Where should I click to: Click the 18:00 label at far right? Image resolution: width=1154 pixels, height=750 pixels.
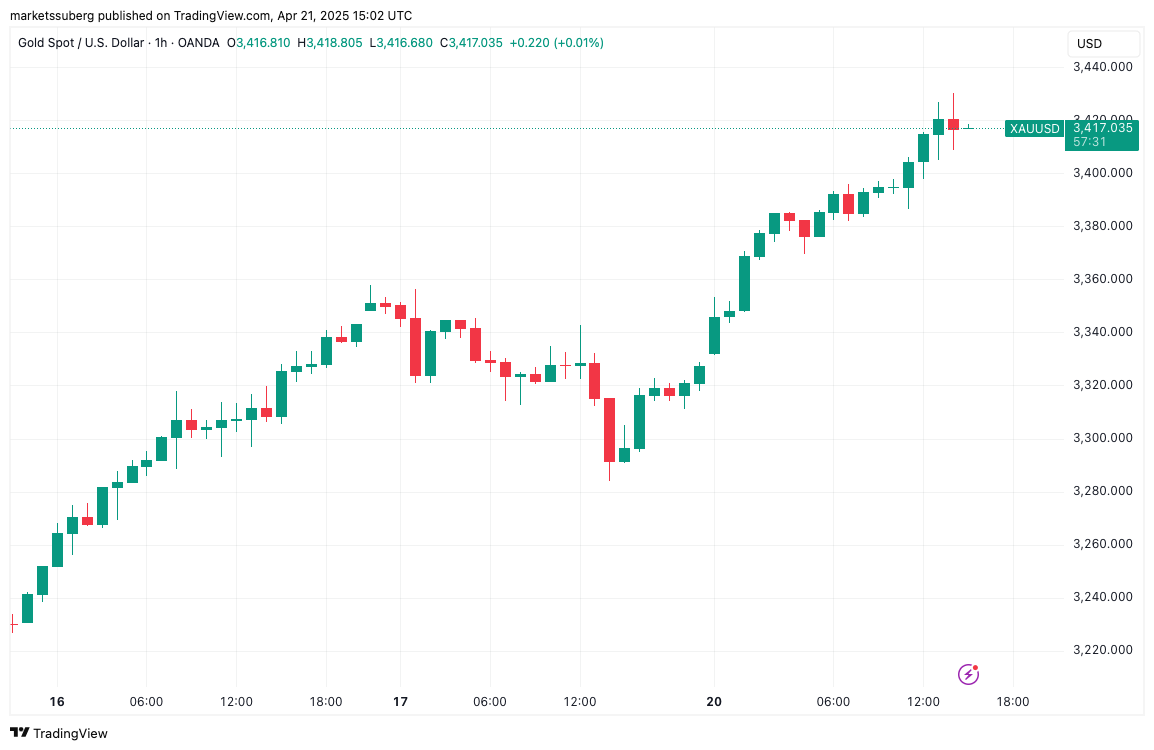(1013, 702)
